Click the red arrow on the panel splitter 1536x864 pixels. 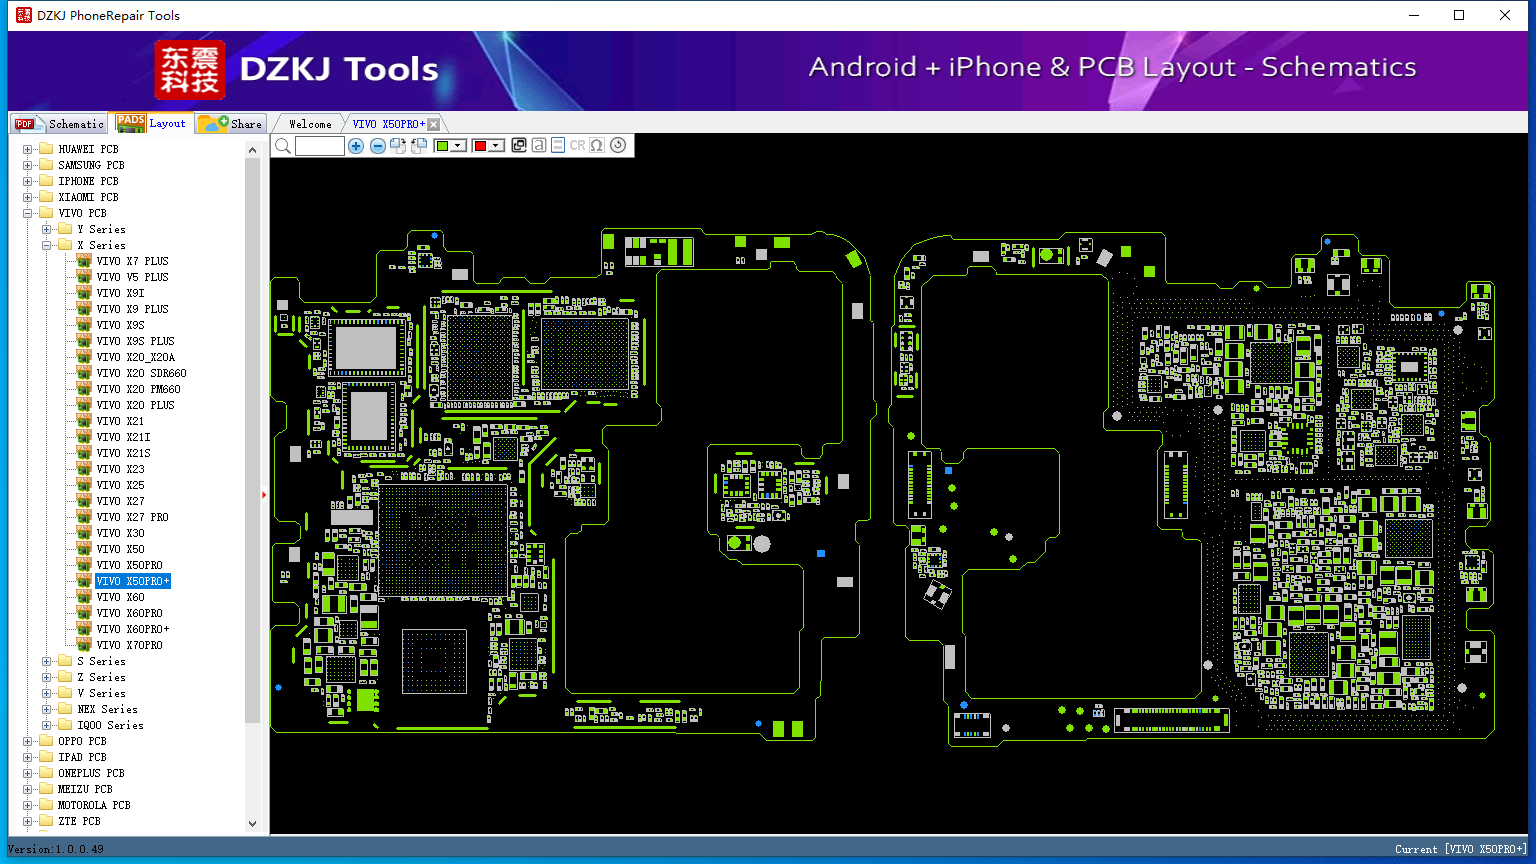click(264, 494)
